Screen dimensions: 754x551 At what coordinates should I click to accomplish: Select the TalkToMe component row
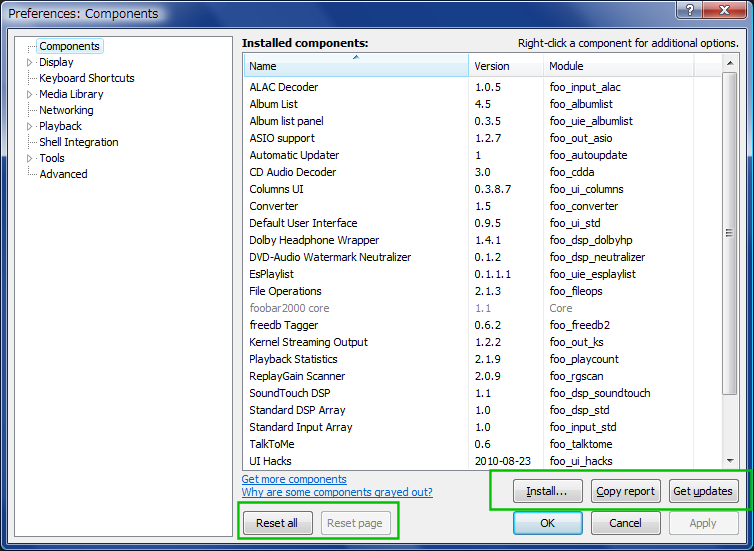point(483,444)
